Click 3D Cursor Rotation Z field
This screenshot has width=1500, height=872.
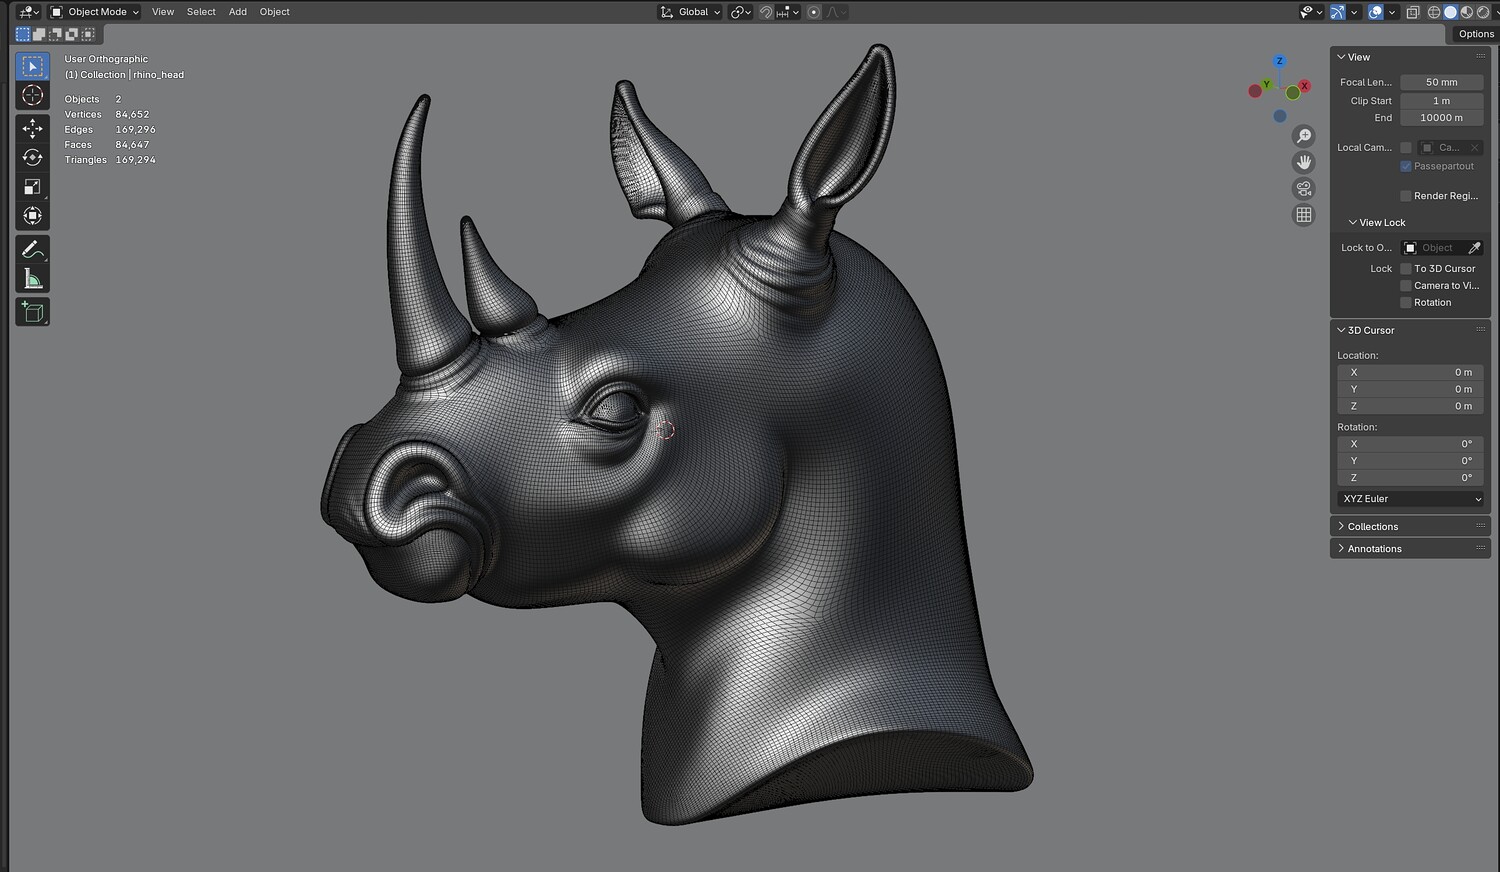(x=1410, y=478)
